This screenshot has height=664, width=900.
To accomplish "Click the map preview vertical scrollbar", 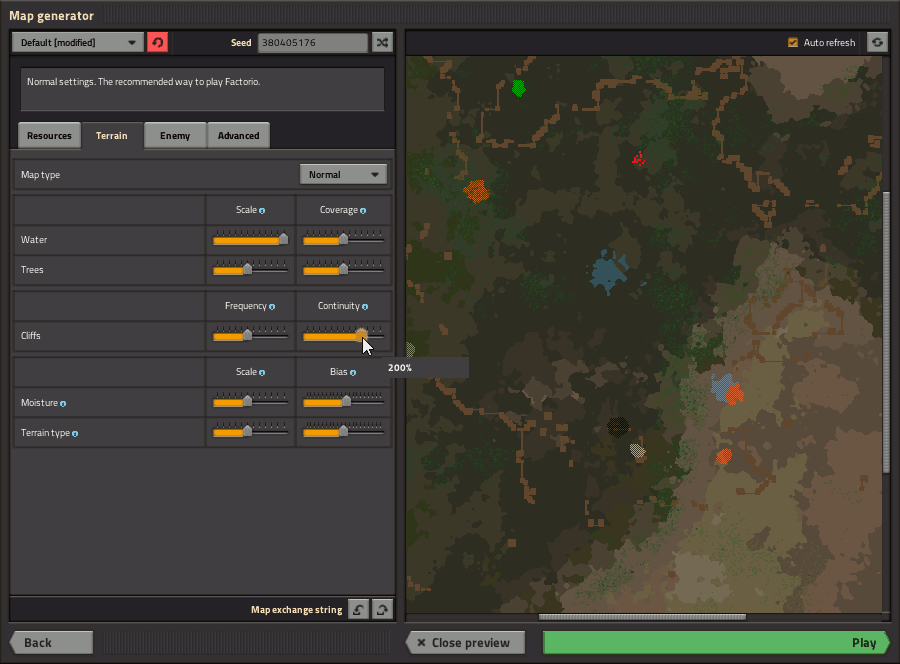I will (x=886, y=333).
